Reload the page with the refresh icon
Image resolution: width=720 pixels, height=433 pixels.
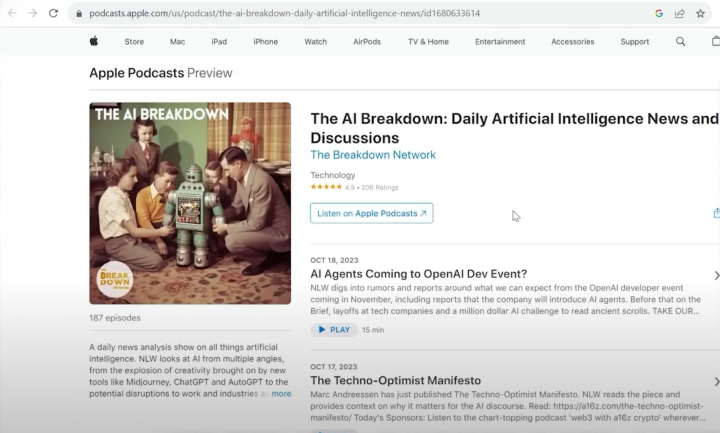click(x=53, y=13)
